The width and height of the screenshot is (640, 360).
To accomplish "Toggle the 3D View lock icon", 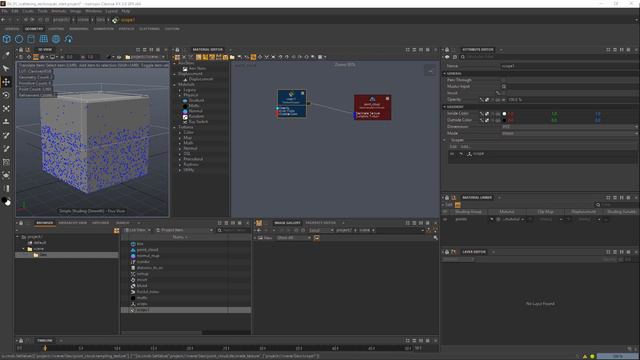I will 21,50.
